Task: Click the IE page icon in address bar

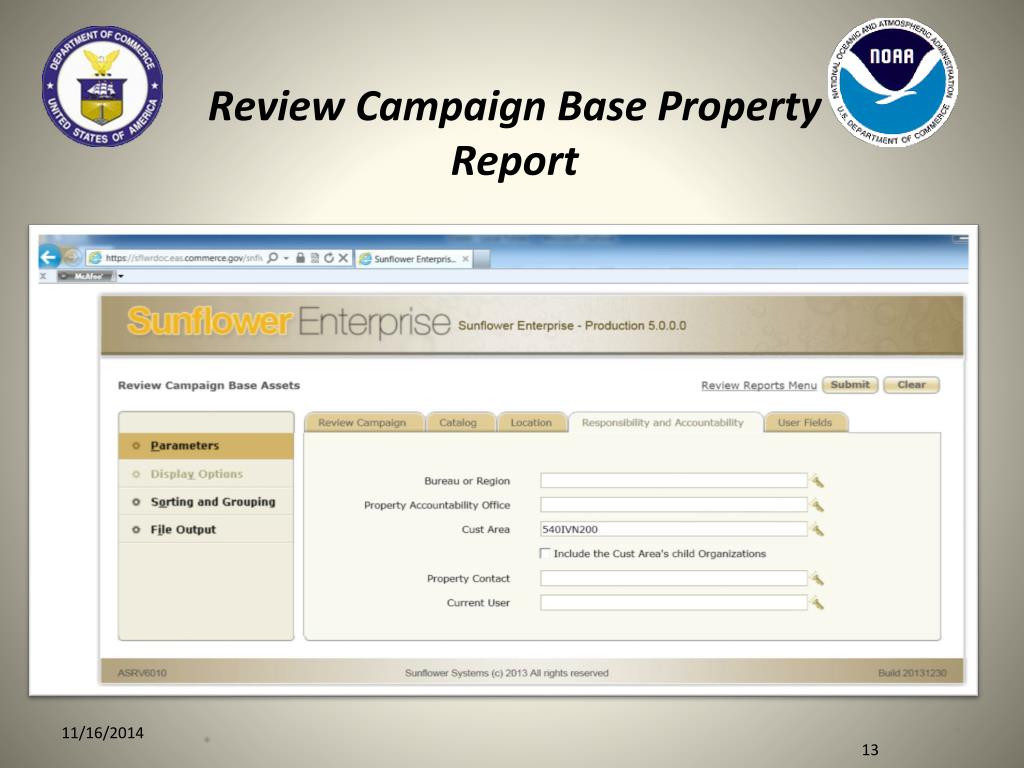Action: coord(95,258)
